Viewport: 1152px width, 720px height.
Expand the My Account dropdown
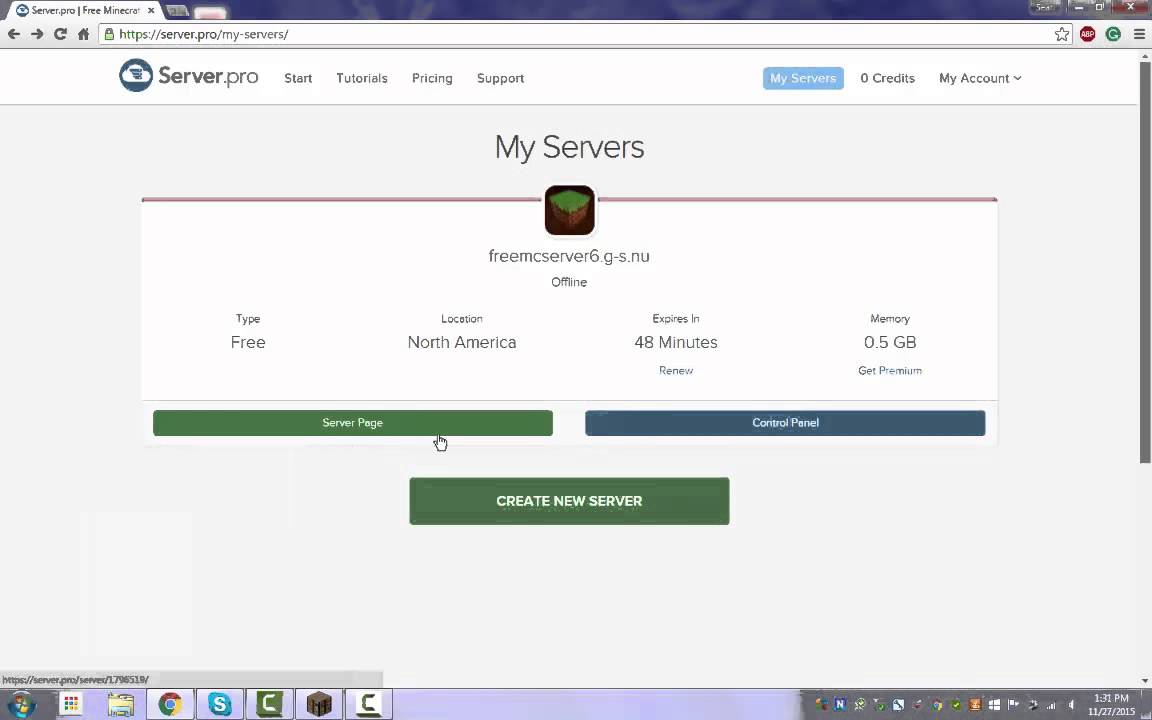(x=980, y=78)
